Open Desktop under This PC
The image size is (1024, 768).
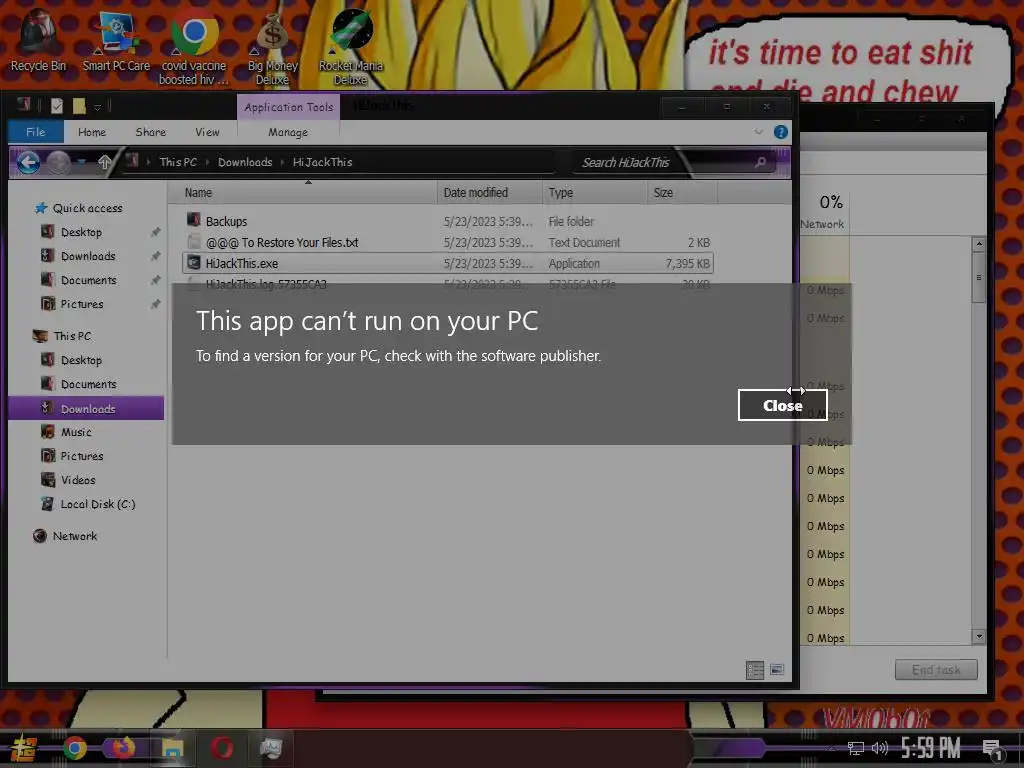[81, 360]
